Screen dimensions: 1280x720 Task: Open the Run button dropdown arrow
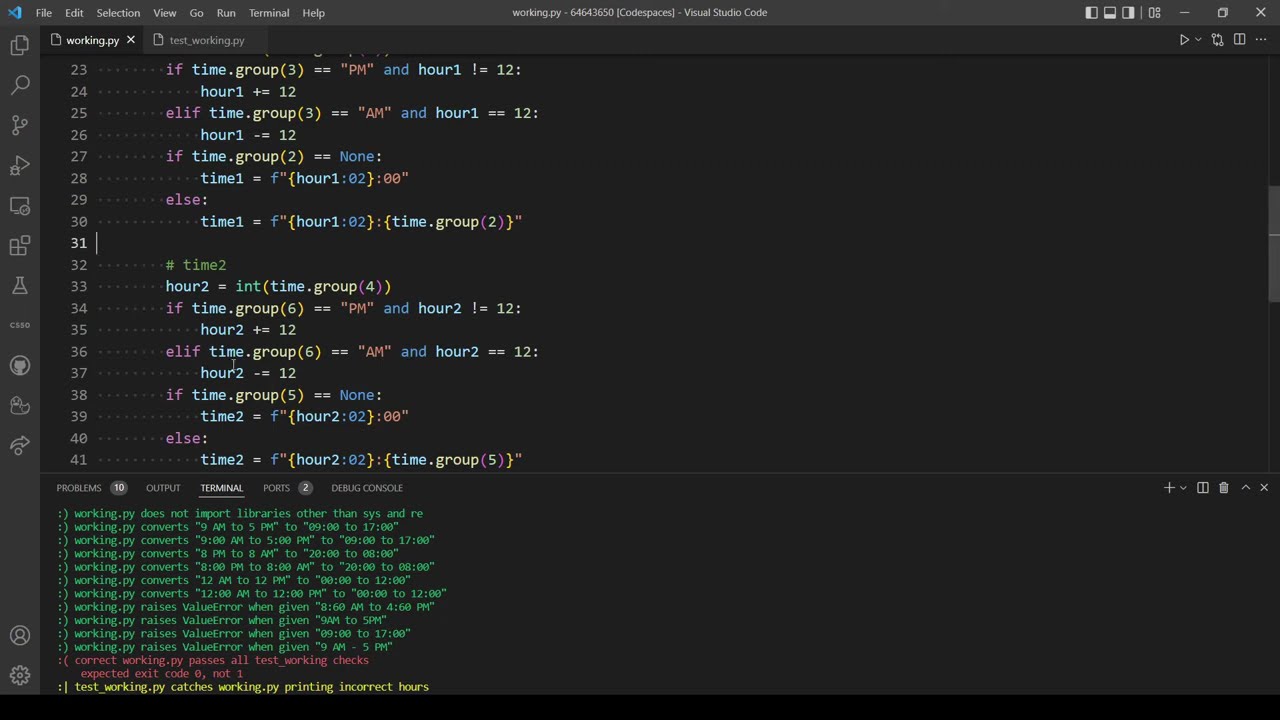(1199, 40)
